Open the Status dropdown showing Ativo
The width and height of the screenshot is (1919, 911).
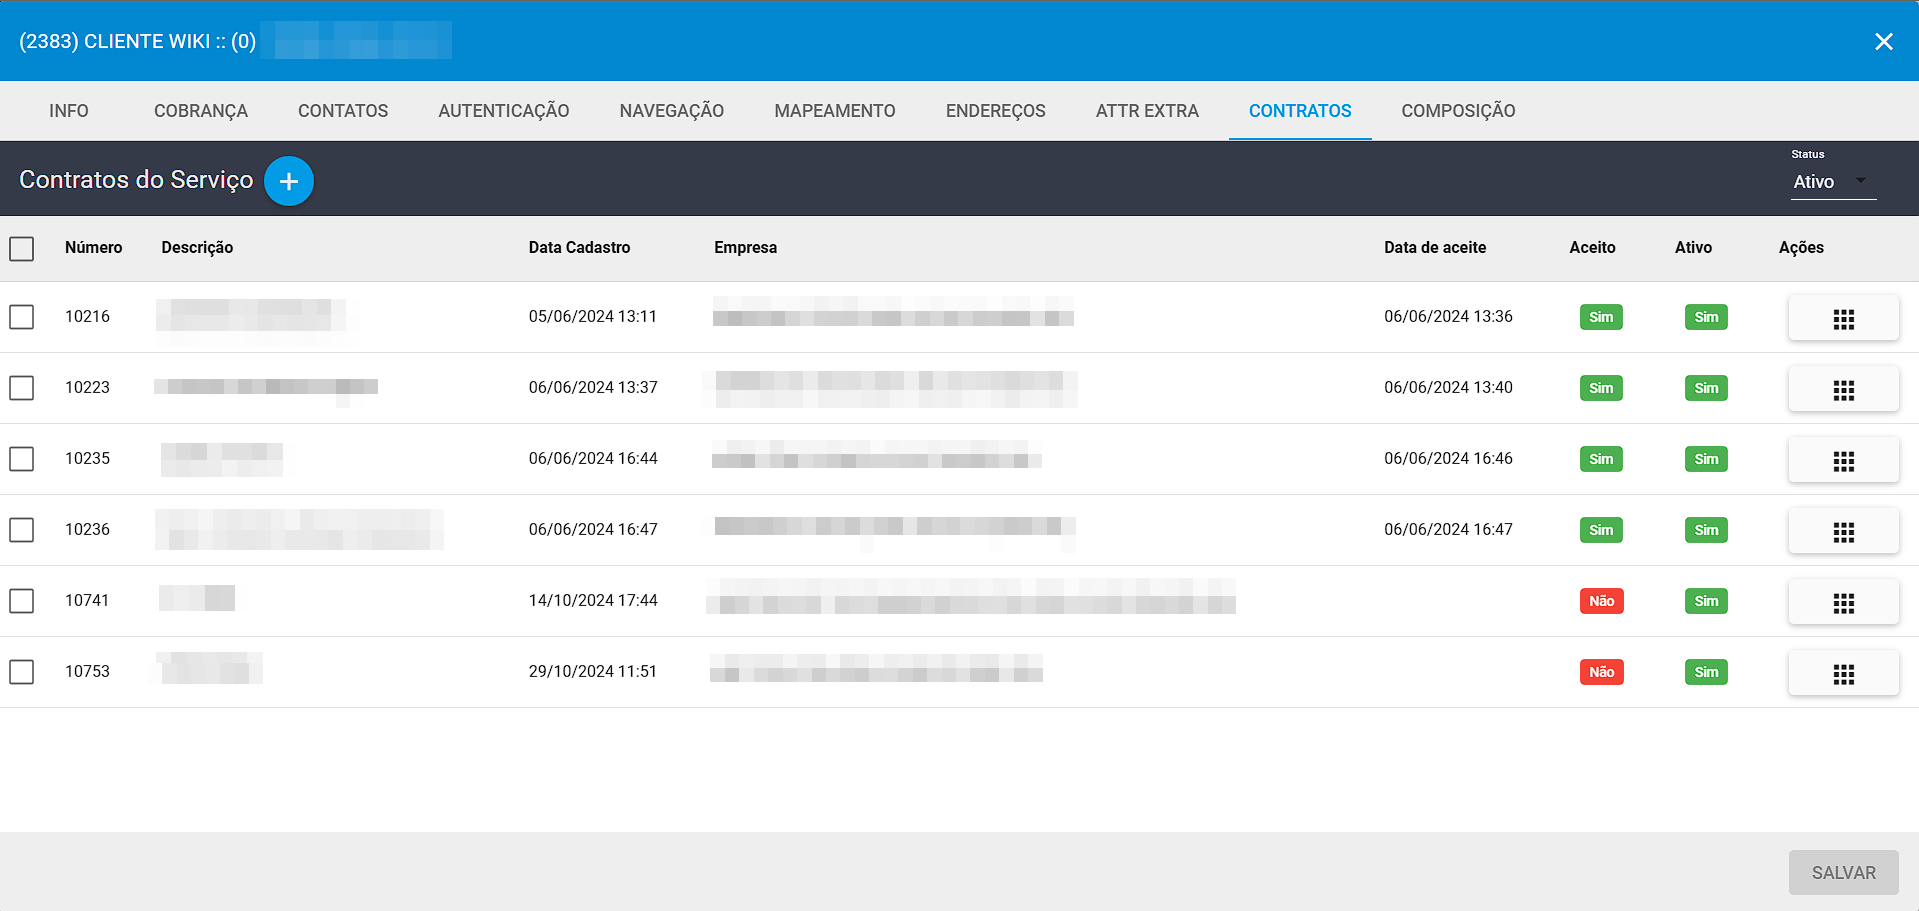tap(1833, 182)
